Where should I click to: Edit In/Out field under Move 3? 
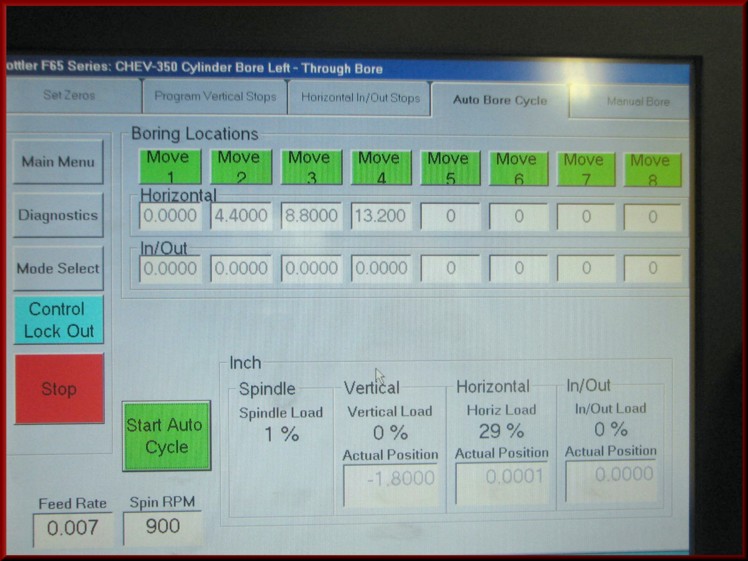click(x=311, y=268)
